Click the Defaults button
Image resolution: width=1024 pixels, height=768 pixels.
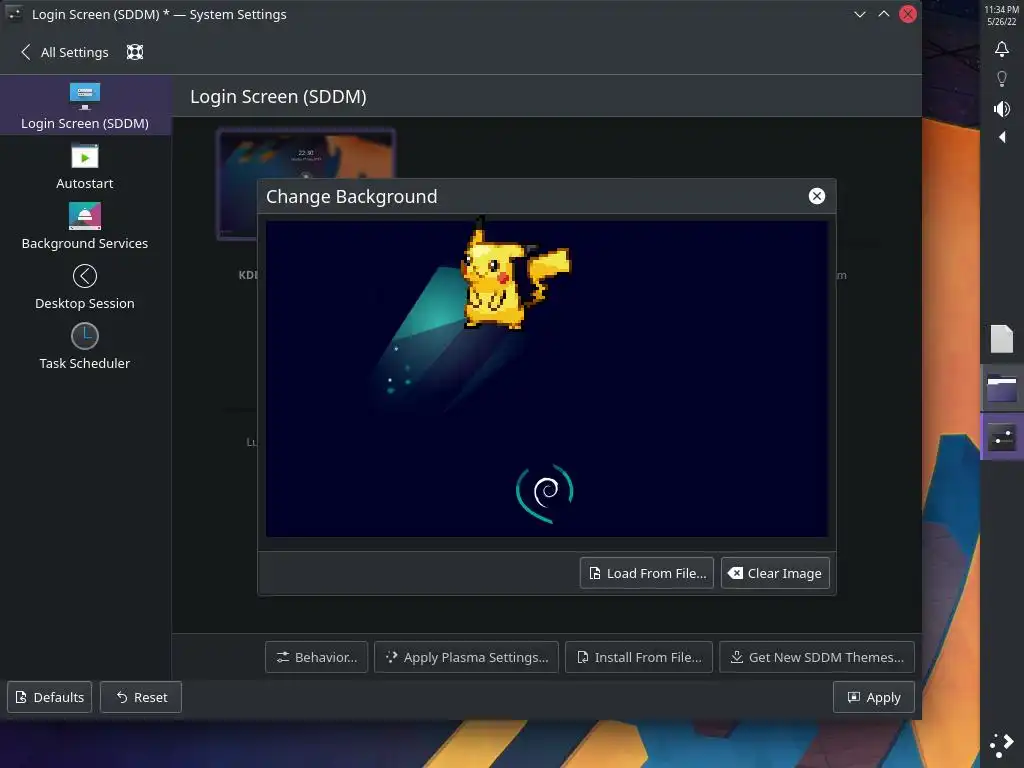tap(50, 697)
